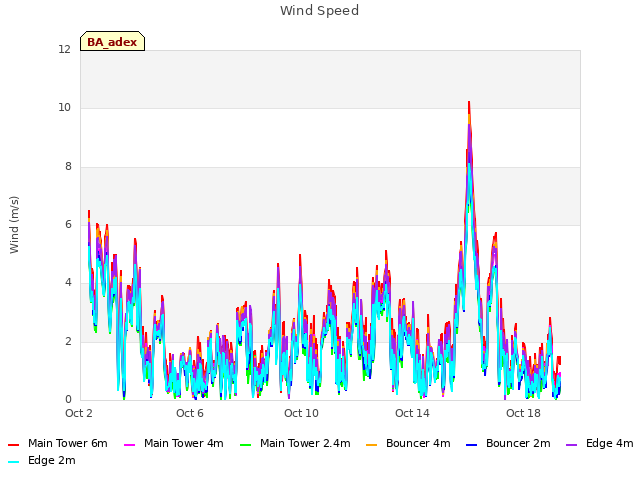Click the cyan Edge 2m swatch

point(13,462)
